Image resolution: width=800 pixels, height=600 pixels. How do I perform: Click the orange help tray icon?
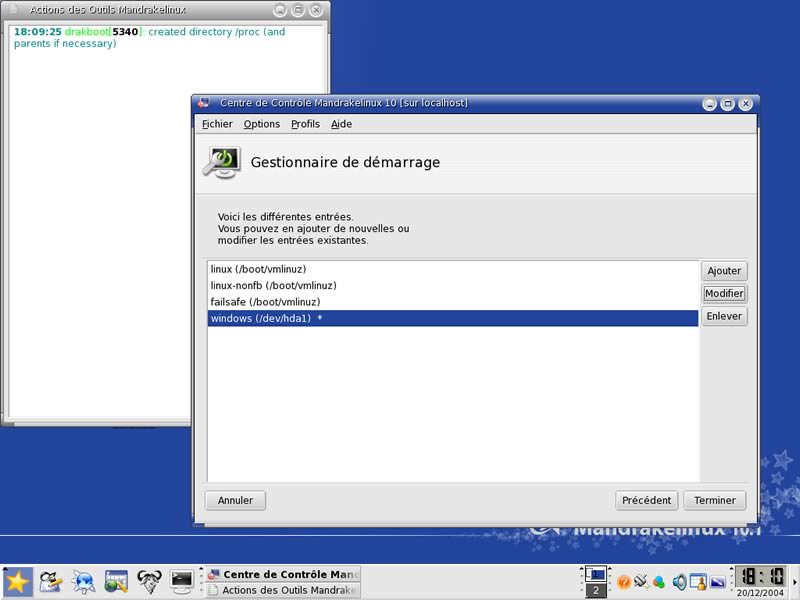(x=623, y=582)
